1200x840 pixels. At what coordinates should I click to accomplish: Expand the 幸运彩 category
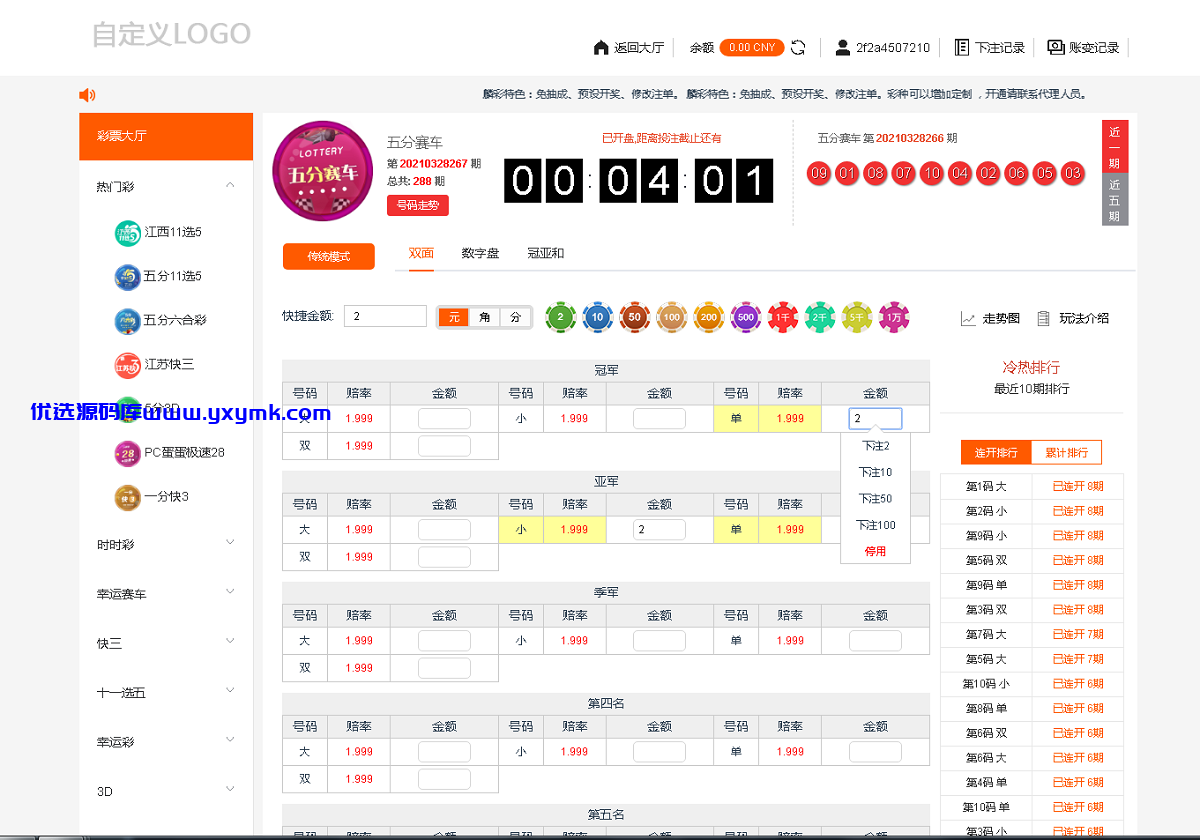pos(231,741)
